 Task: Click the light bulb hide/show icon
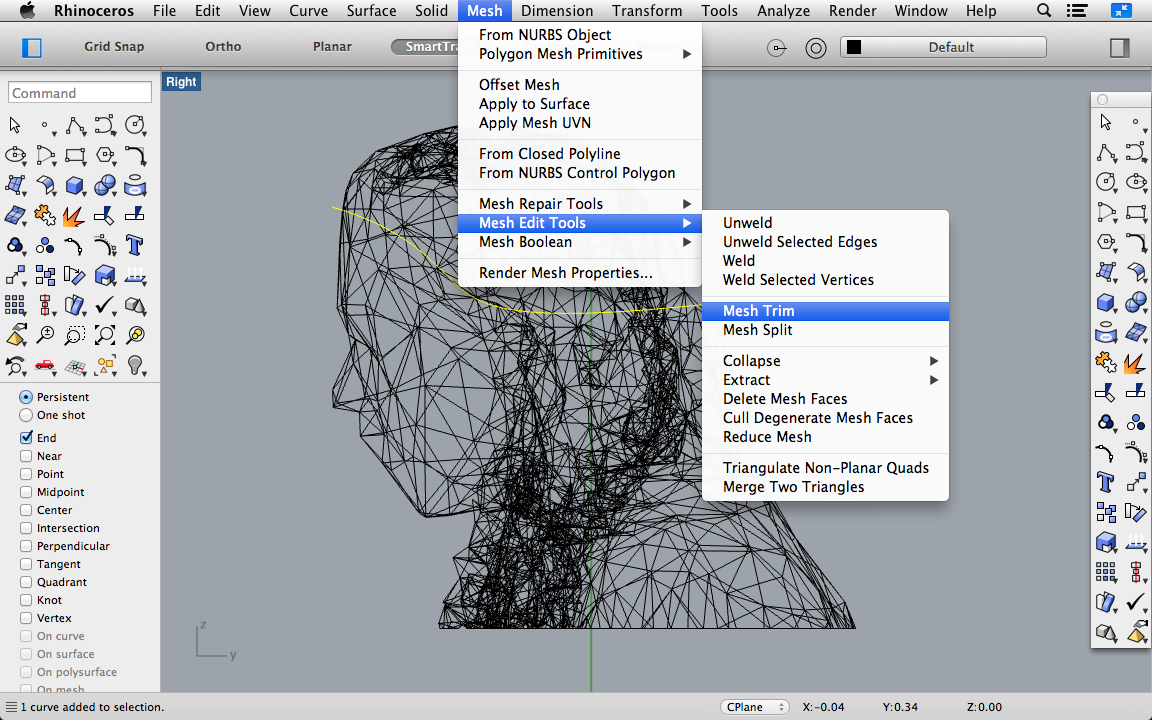tap(134, 364)
